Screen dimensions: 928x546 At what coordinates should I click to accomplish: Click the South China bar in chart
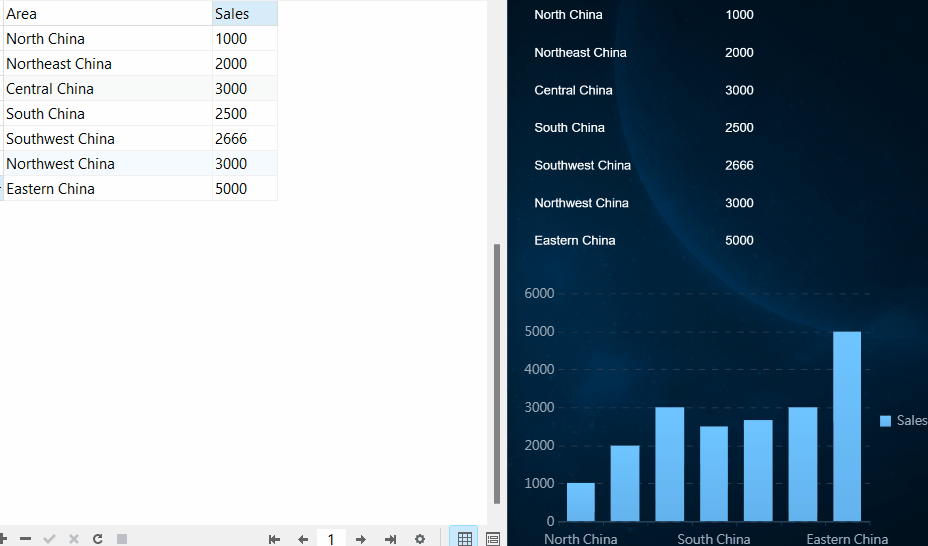click(714, 474)
